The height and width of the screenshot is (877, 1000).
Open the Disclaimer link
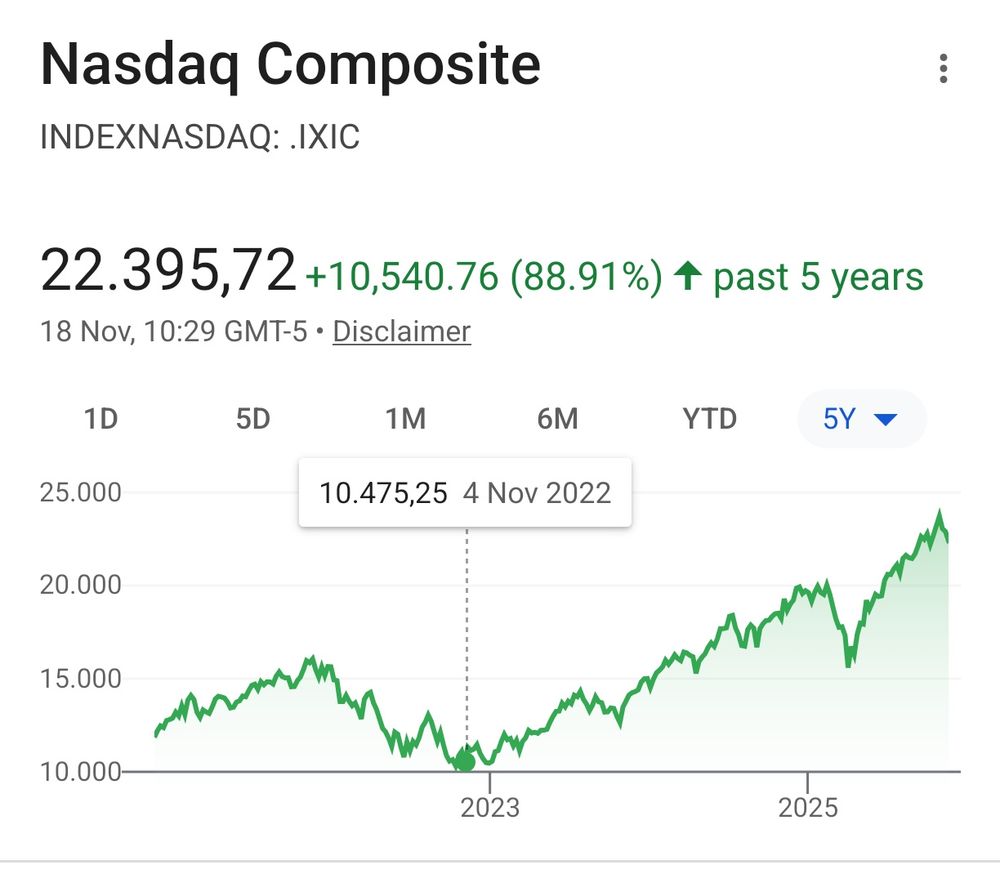(401, 331)
